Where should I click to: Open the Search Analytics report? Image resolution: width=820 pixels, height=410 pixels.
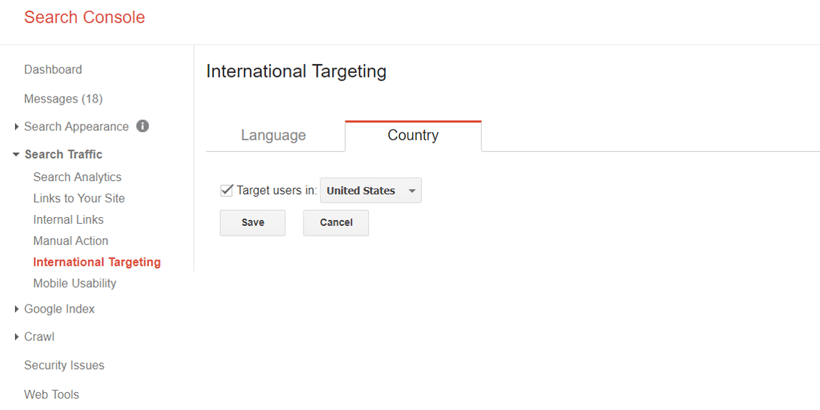(77, 177)
